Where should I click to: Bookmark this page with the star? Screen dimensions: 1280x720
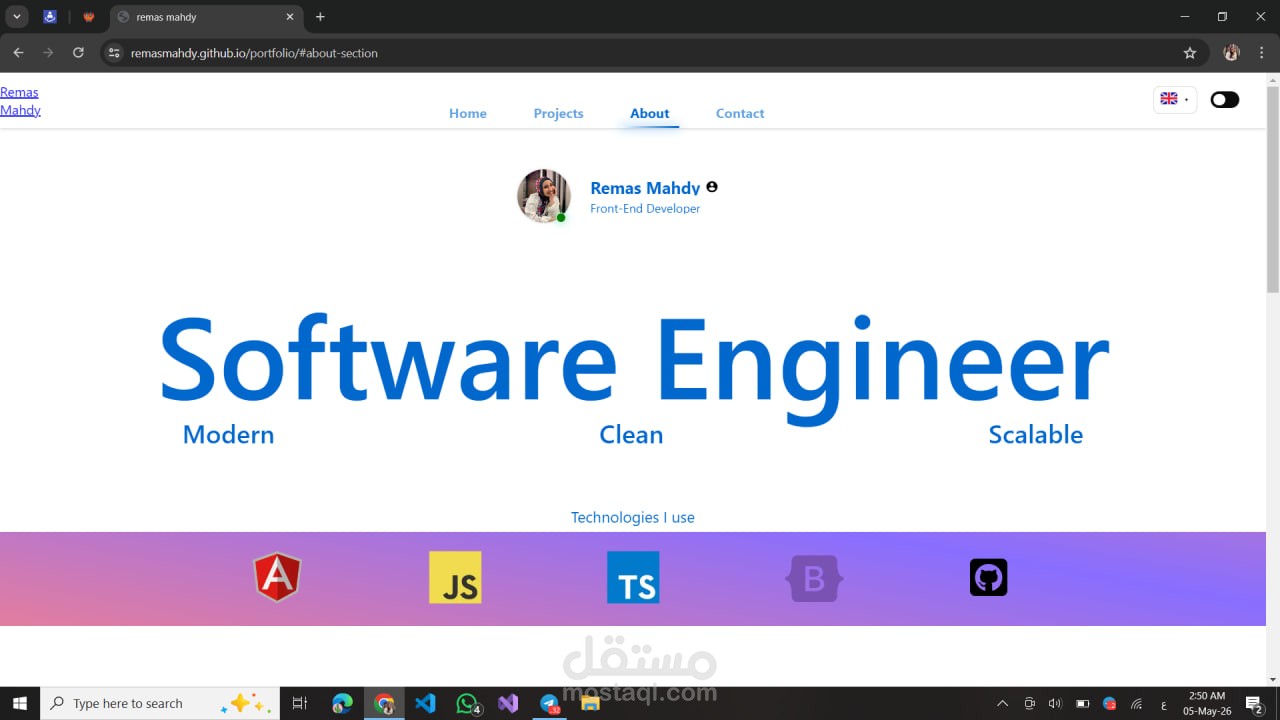click(x=1190, y=53)
